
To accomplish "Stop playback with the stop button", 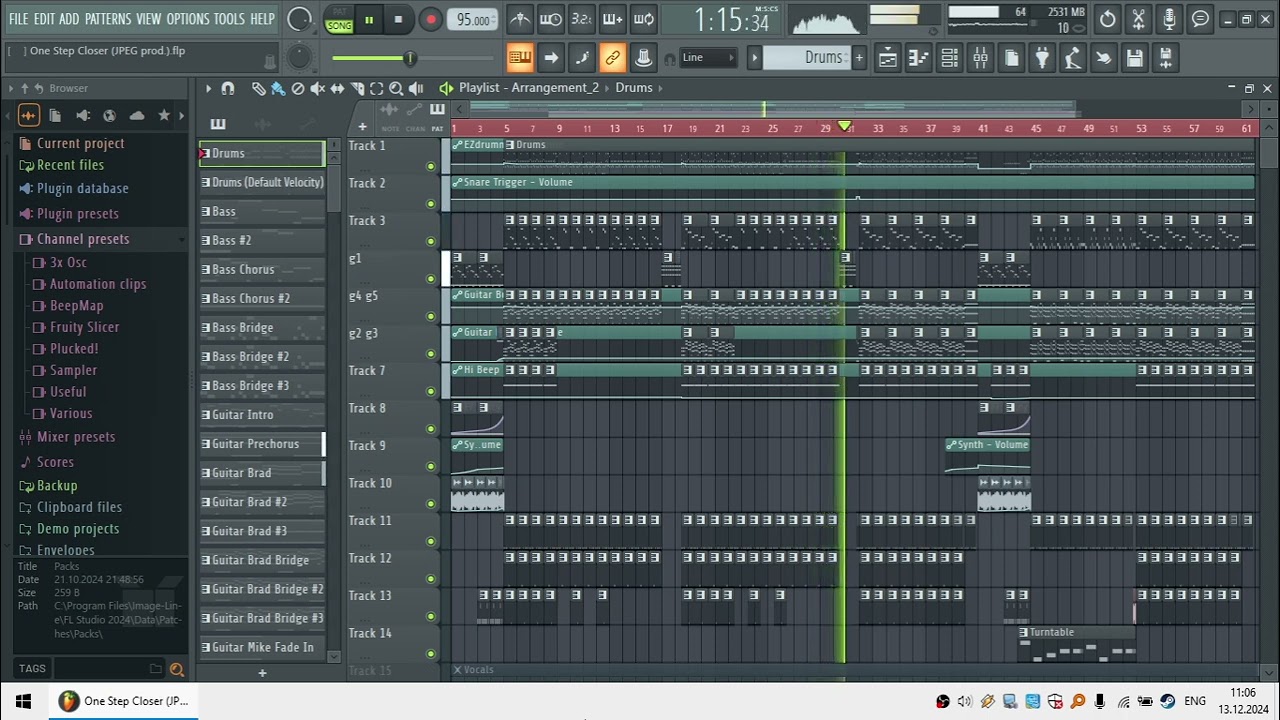I will point(398,19).
